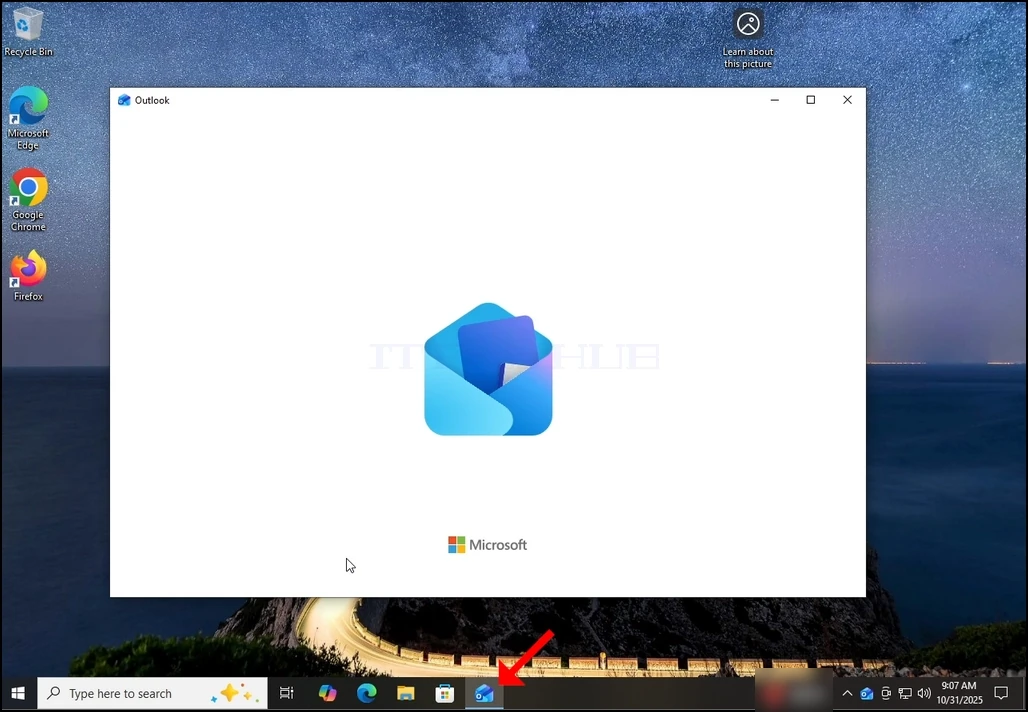1028x712 pixels.
Task: Open the Recycle Bin desktop icon
Action: click(28, 31)
